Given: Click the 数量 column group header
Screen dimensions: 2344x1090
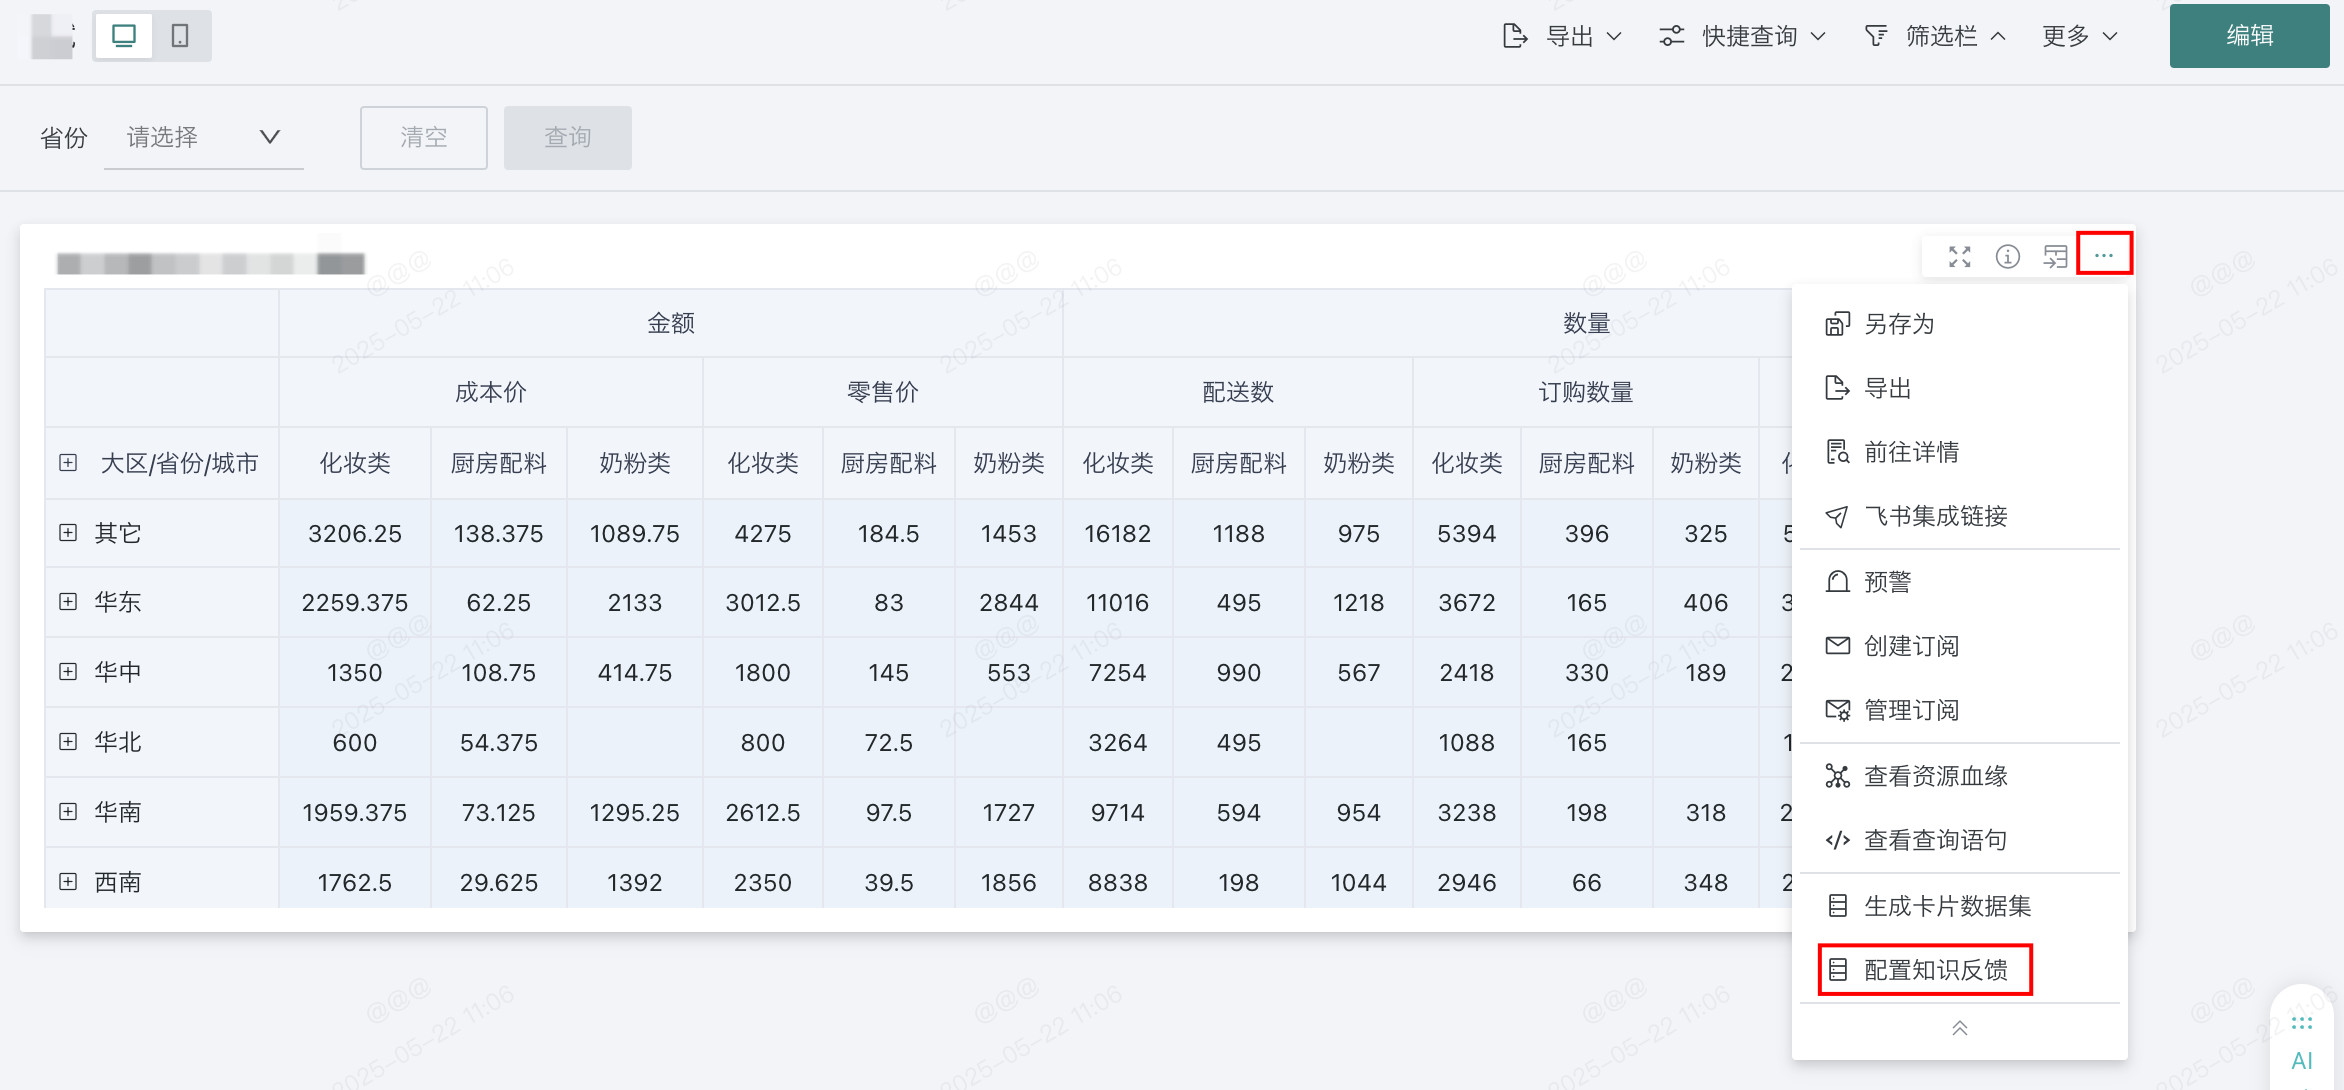Looking at the screenshot, I should click(1587, 323).
